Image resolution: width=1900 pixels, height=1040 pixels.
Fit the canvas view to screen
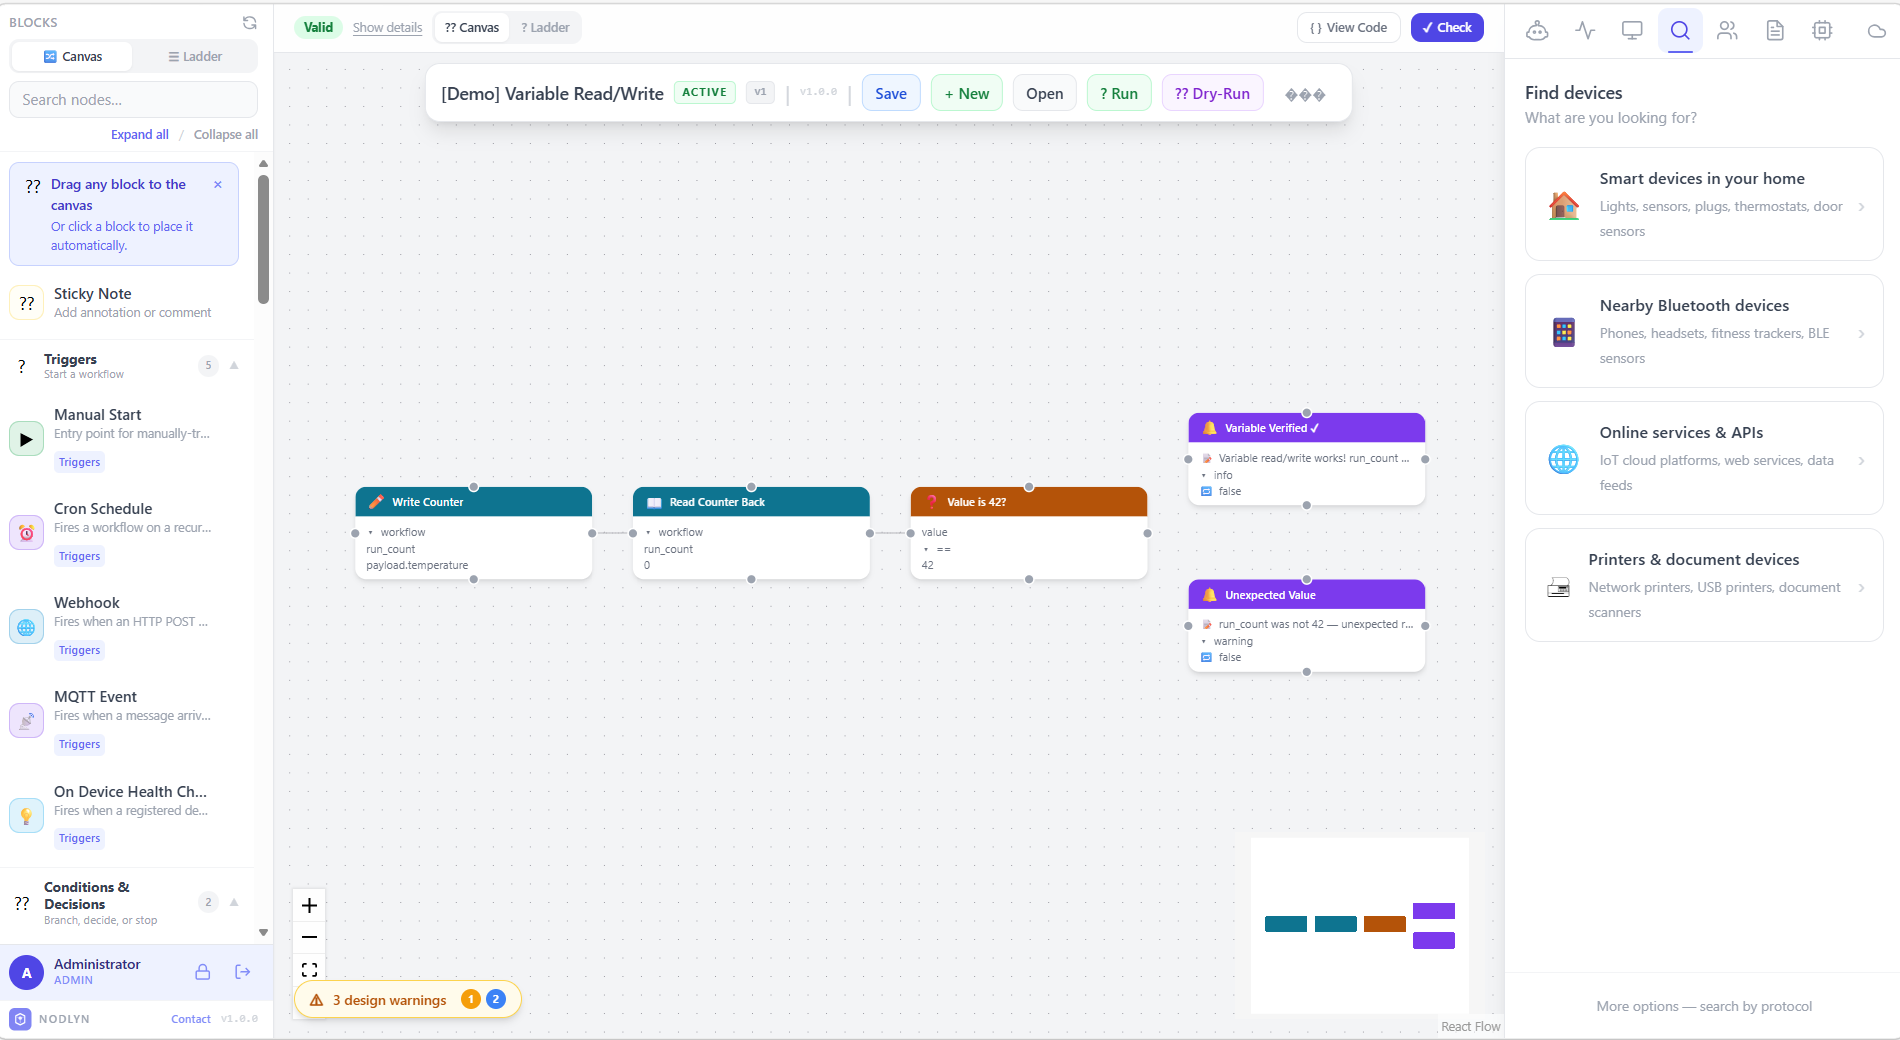[309, 970]
